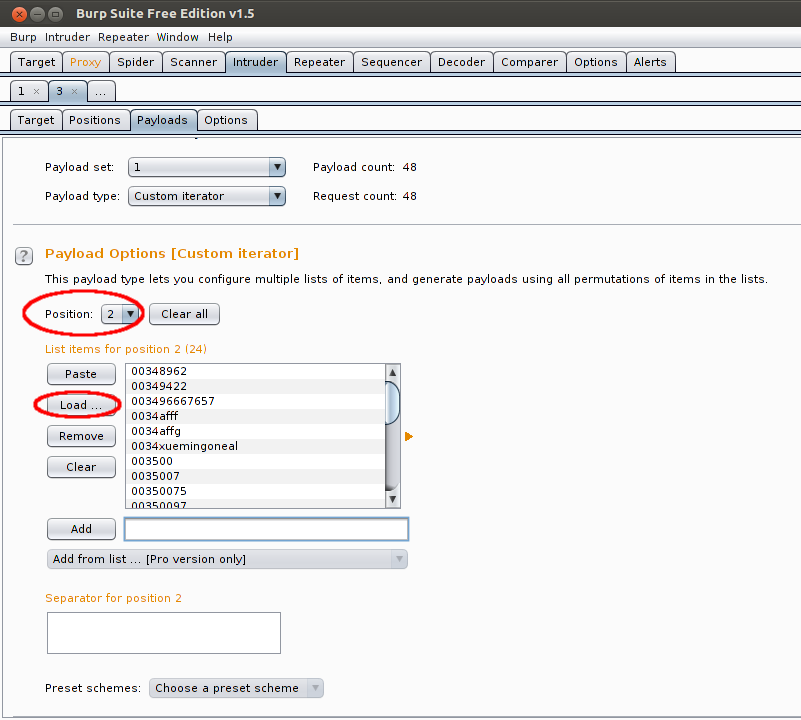801x720 pixels.
Task: Switch to the Sequencer tab
Action: (x=391, y=62)
